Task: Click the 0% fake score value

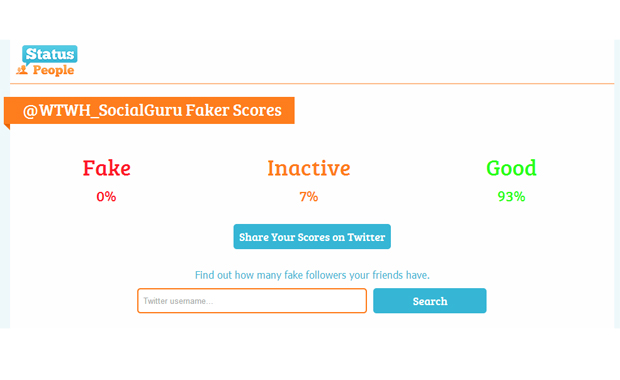Action: pos(106,197)
